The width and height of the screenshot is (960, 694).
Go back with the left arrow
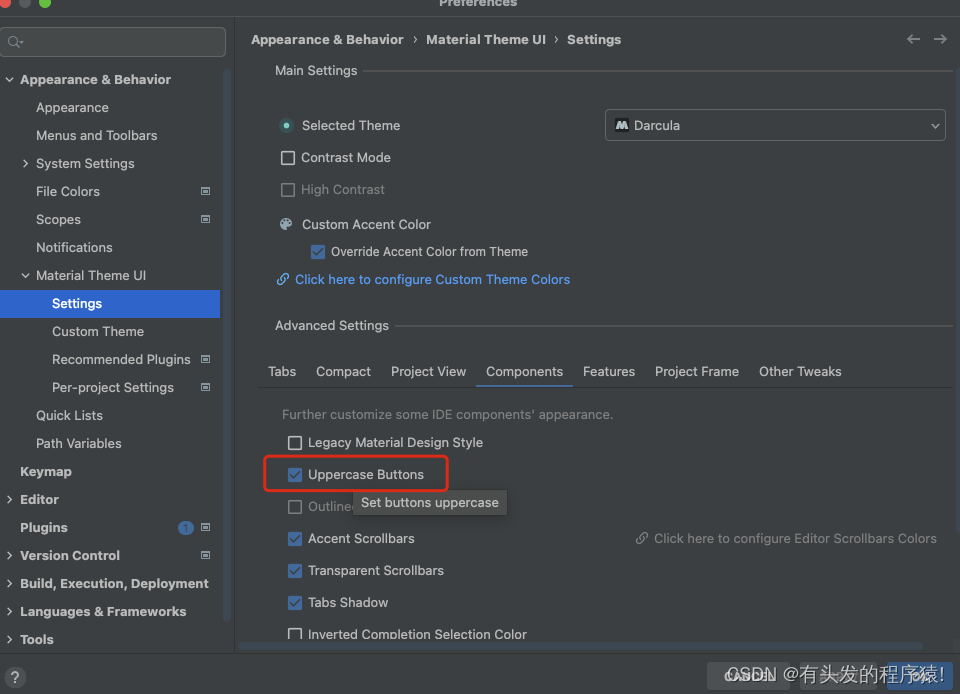[913, 39]
